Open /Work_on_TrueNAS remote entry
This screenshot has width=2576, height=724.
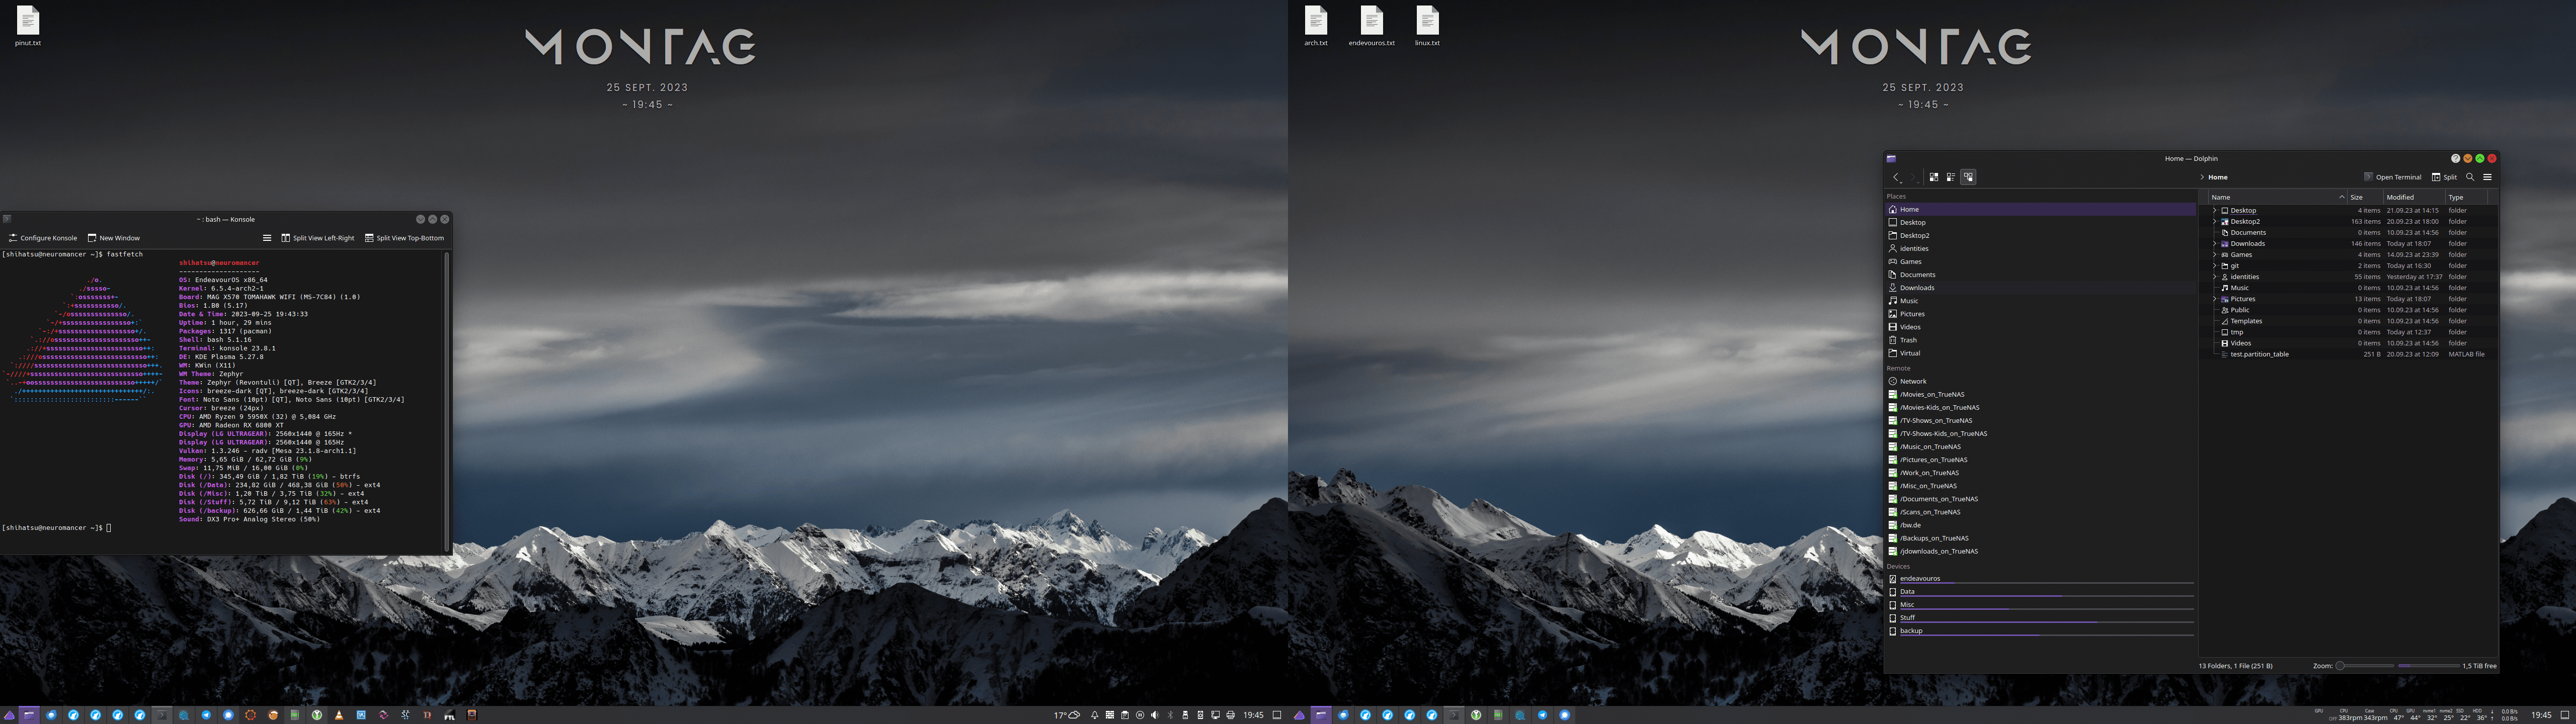point(2040,473)
